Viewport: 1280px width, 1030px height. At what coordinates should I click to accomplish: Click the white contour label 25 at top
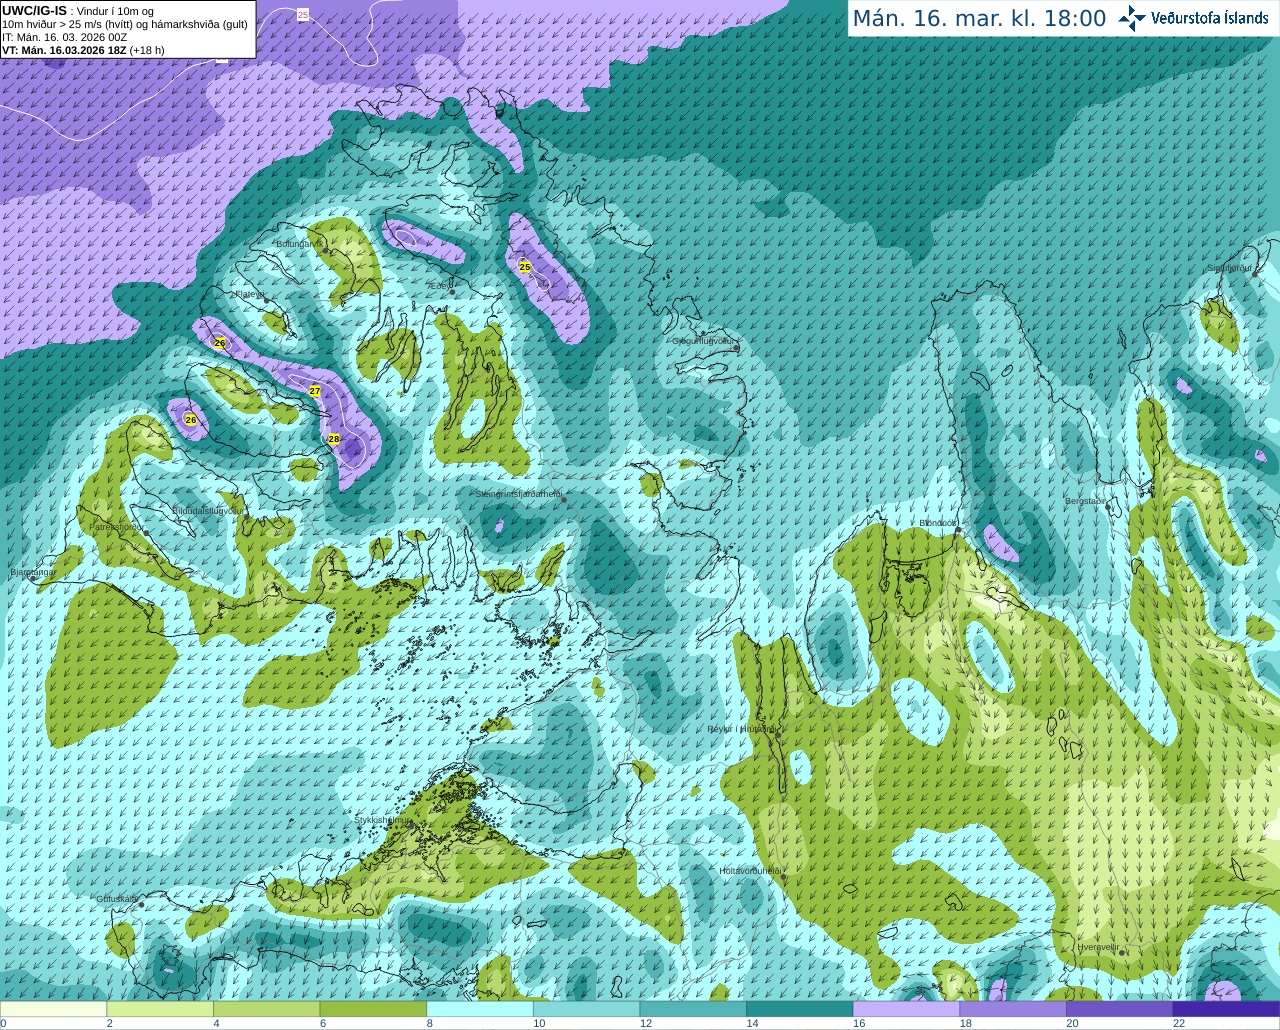click(303, 15)
